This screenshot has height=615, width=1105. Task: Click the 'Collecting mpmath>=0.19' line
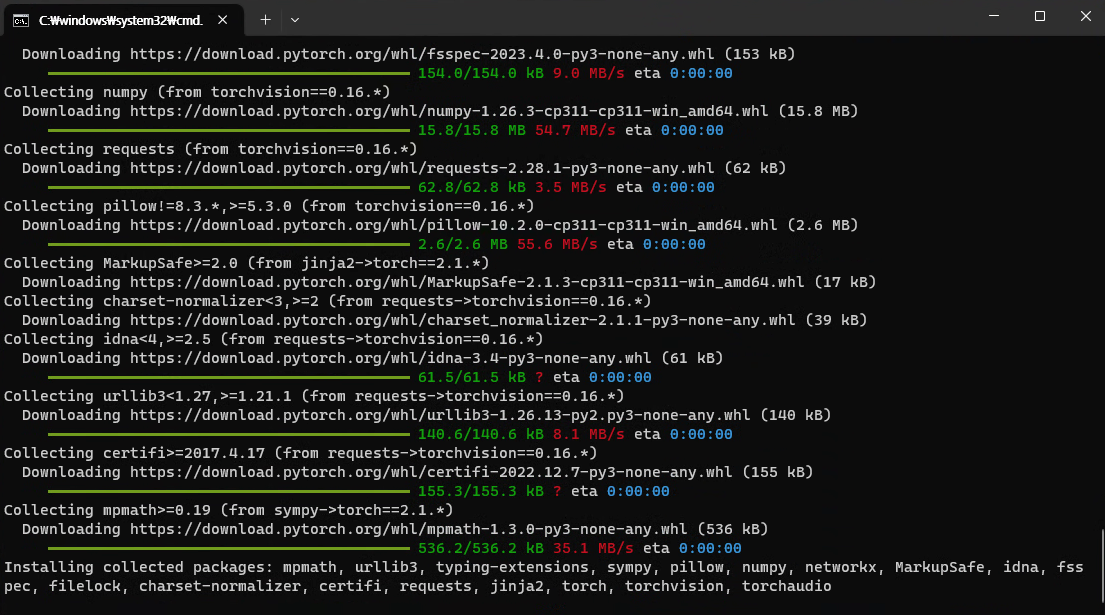click(228, 511)
